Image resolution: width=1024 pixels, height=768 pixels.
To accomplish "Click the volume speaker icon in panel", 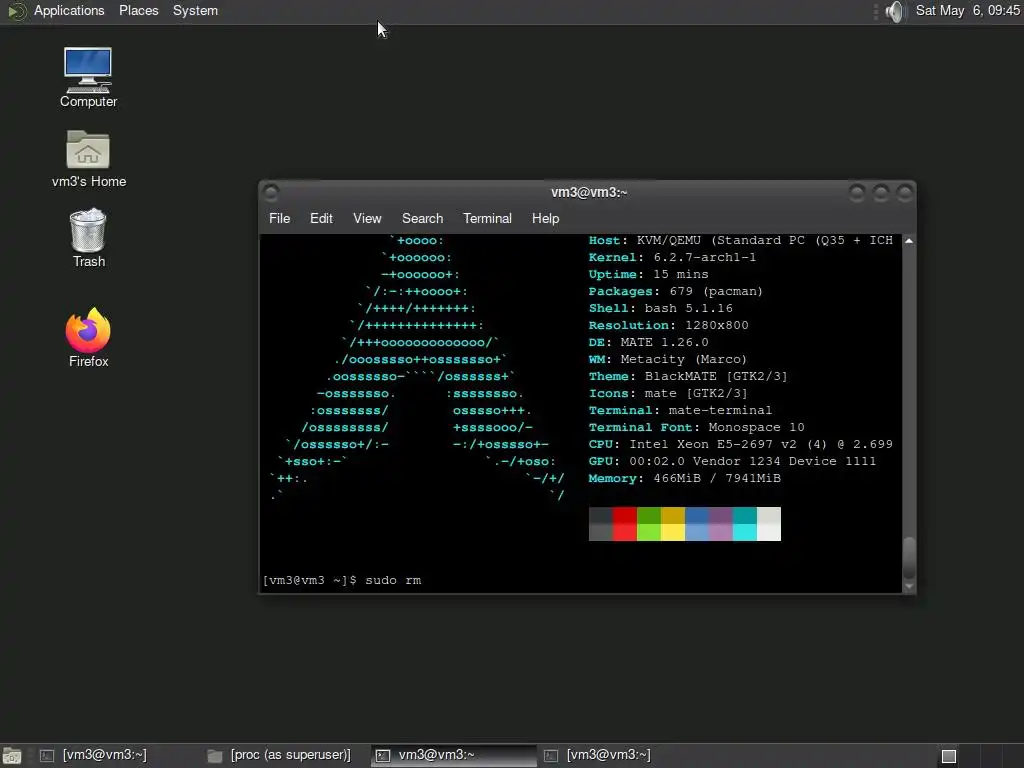I will pyautogui.click(x=895, y=11).
